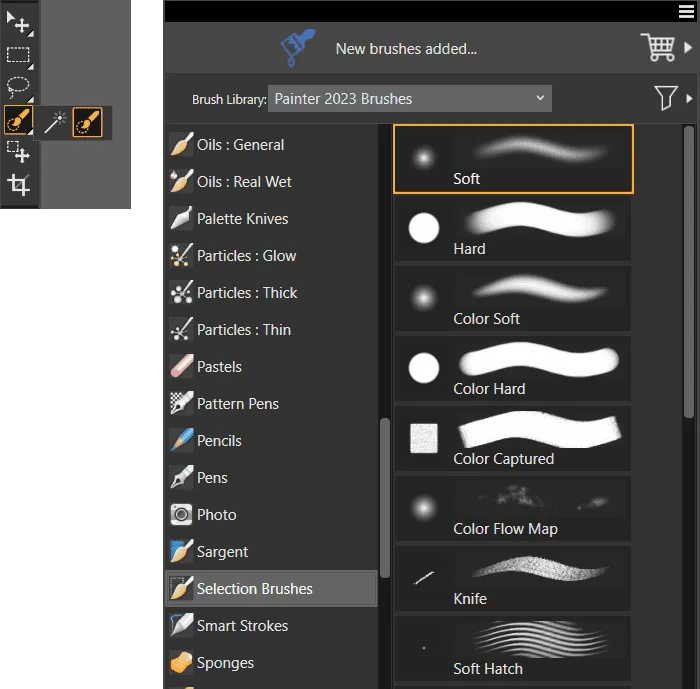Select the Selection Brushes category
Viewport: 700px width, 689px height.
point(272,589)
